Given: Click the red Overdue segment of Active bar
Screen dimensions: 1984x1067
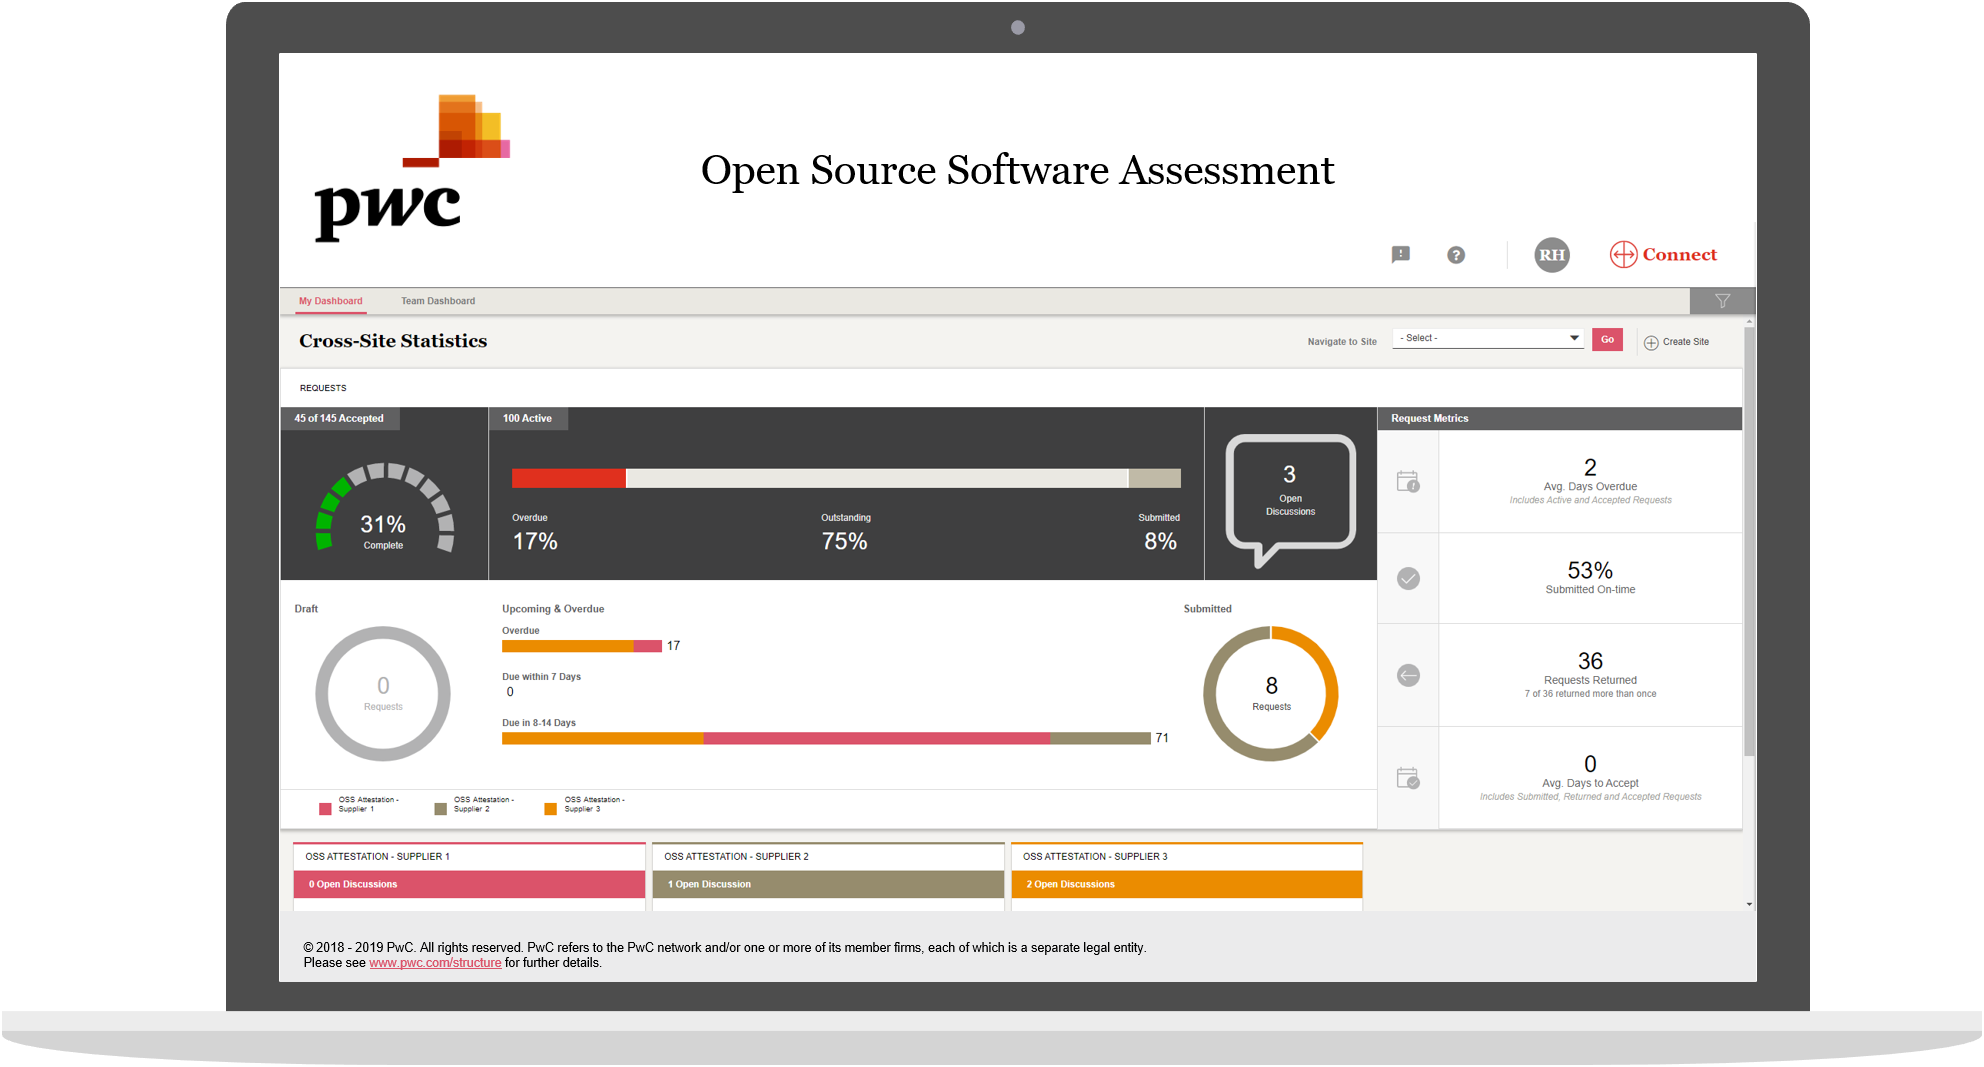Looking at the screenshot, I should click(568, 478).
